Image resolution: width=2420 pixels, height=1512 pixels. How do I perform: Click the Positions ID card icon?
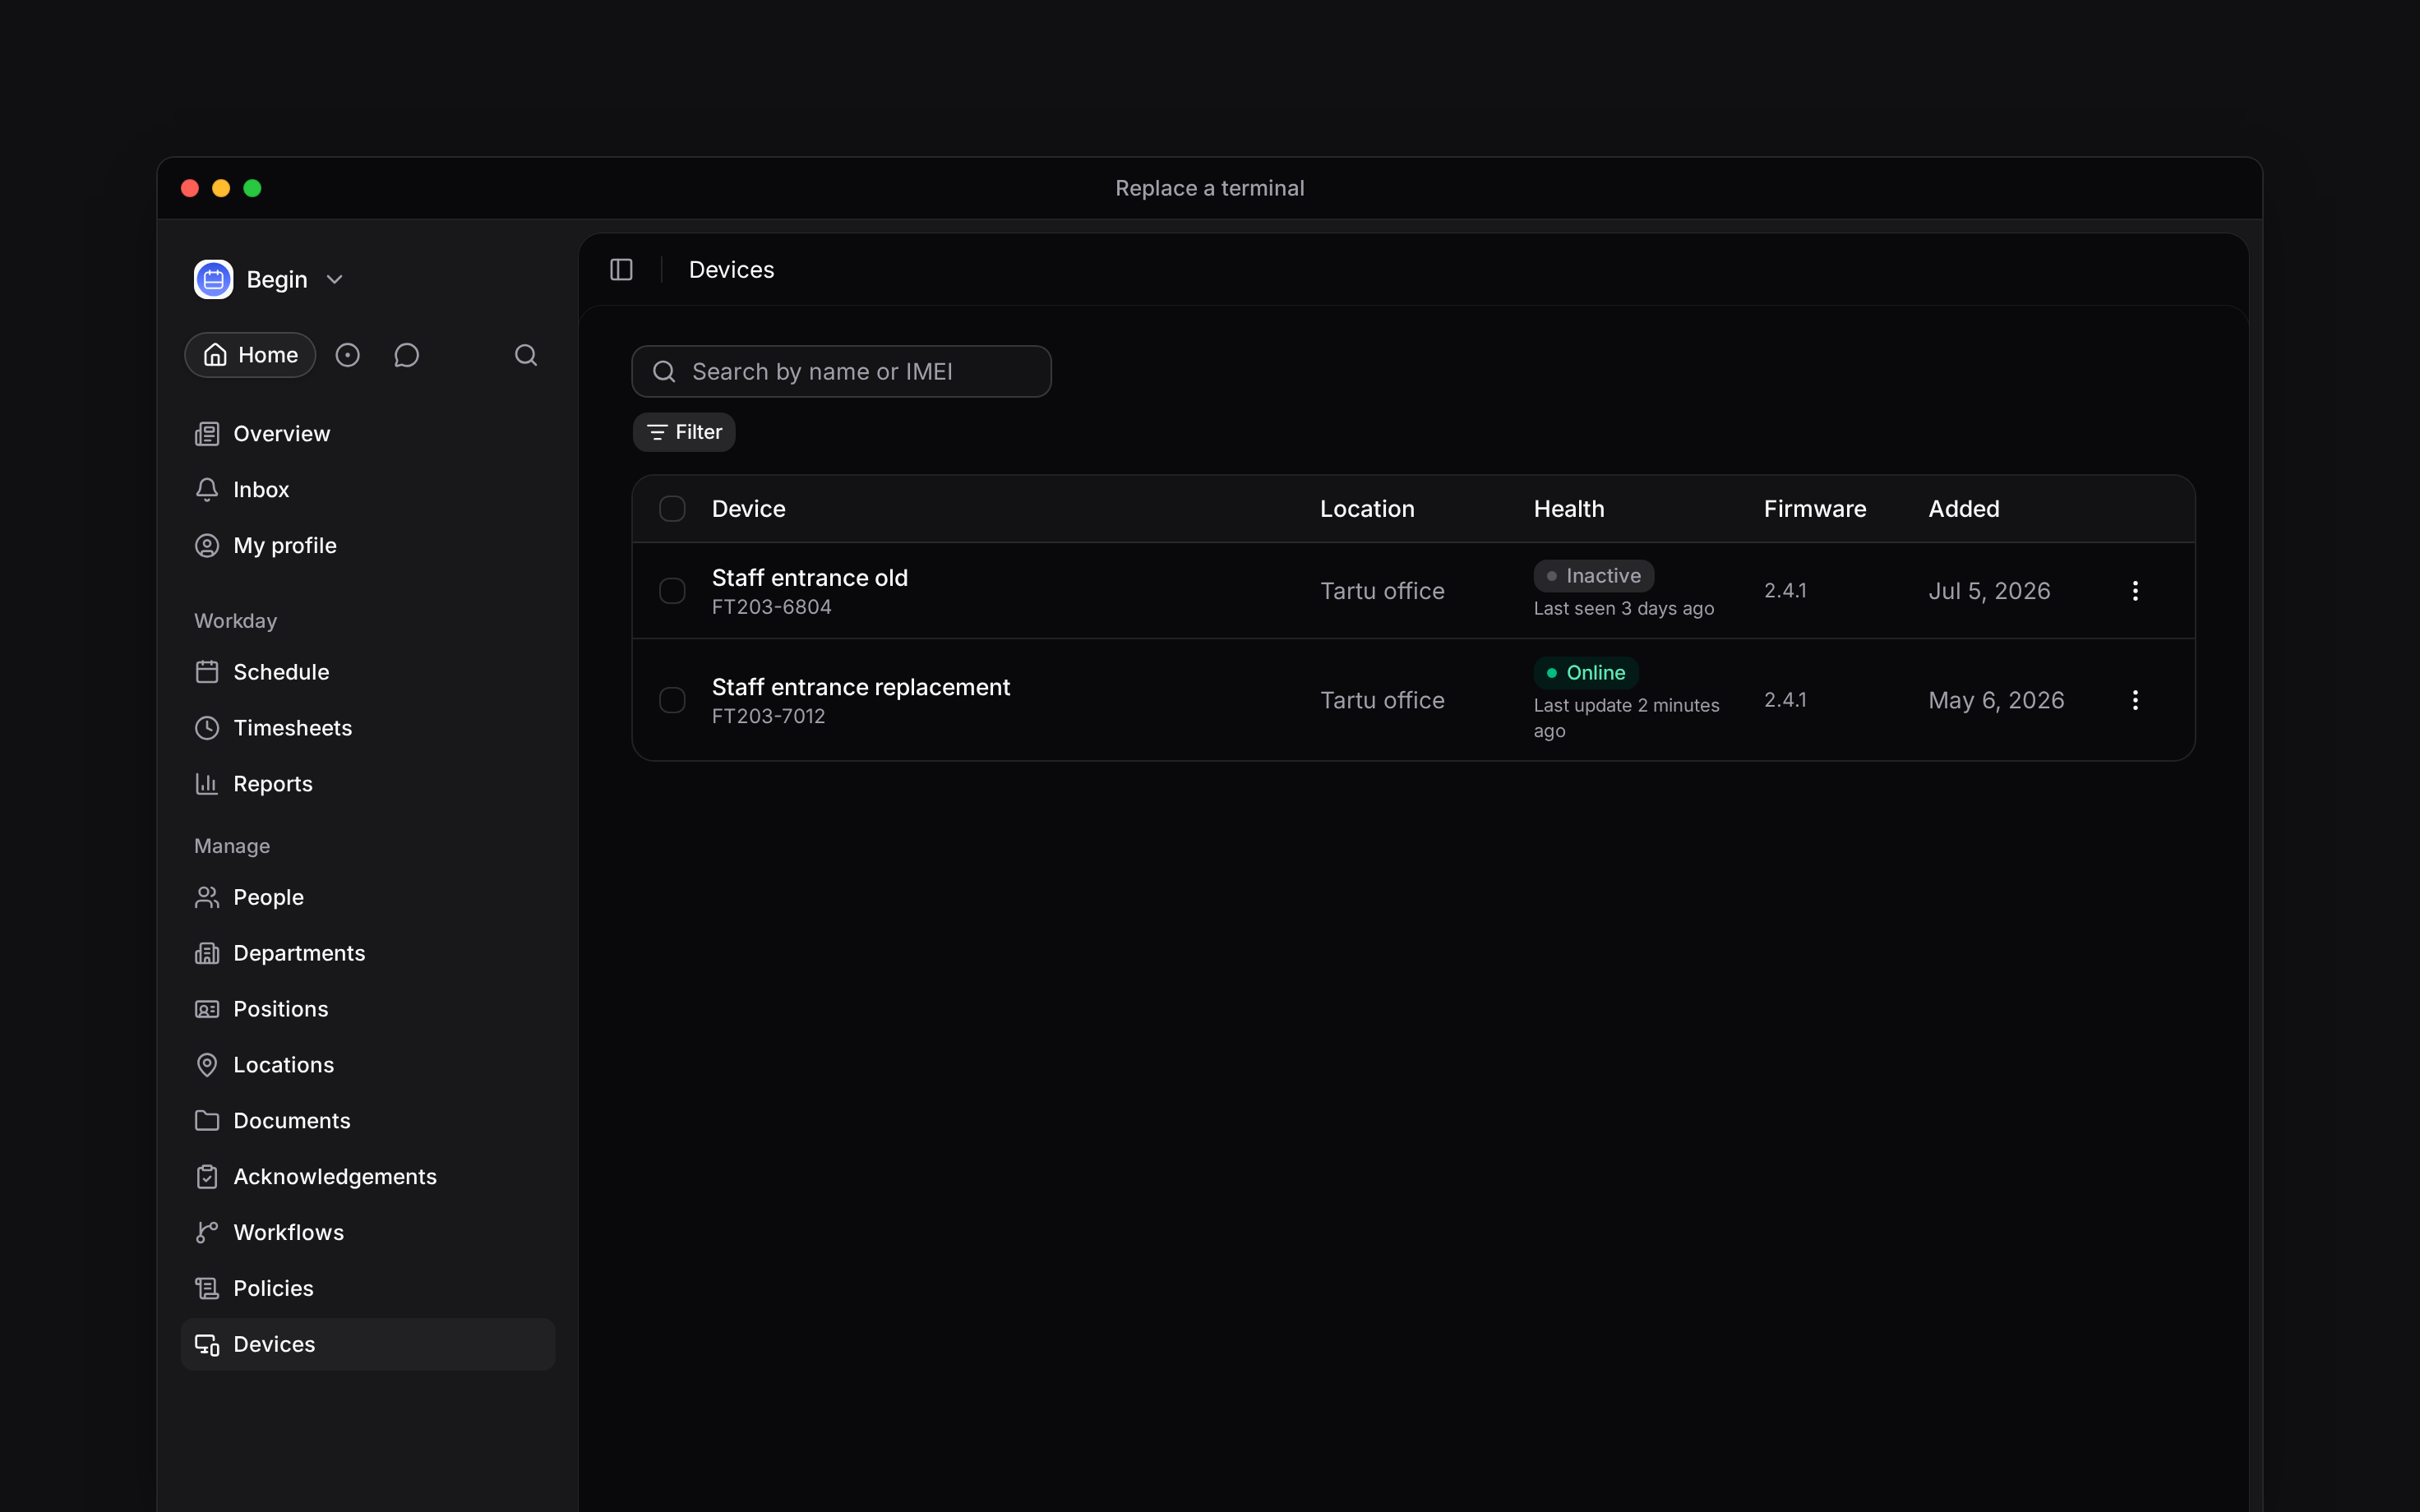207,1009
